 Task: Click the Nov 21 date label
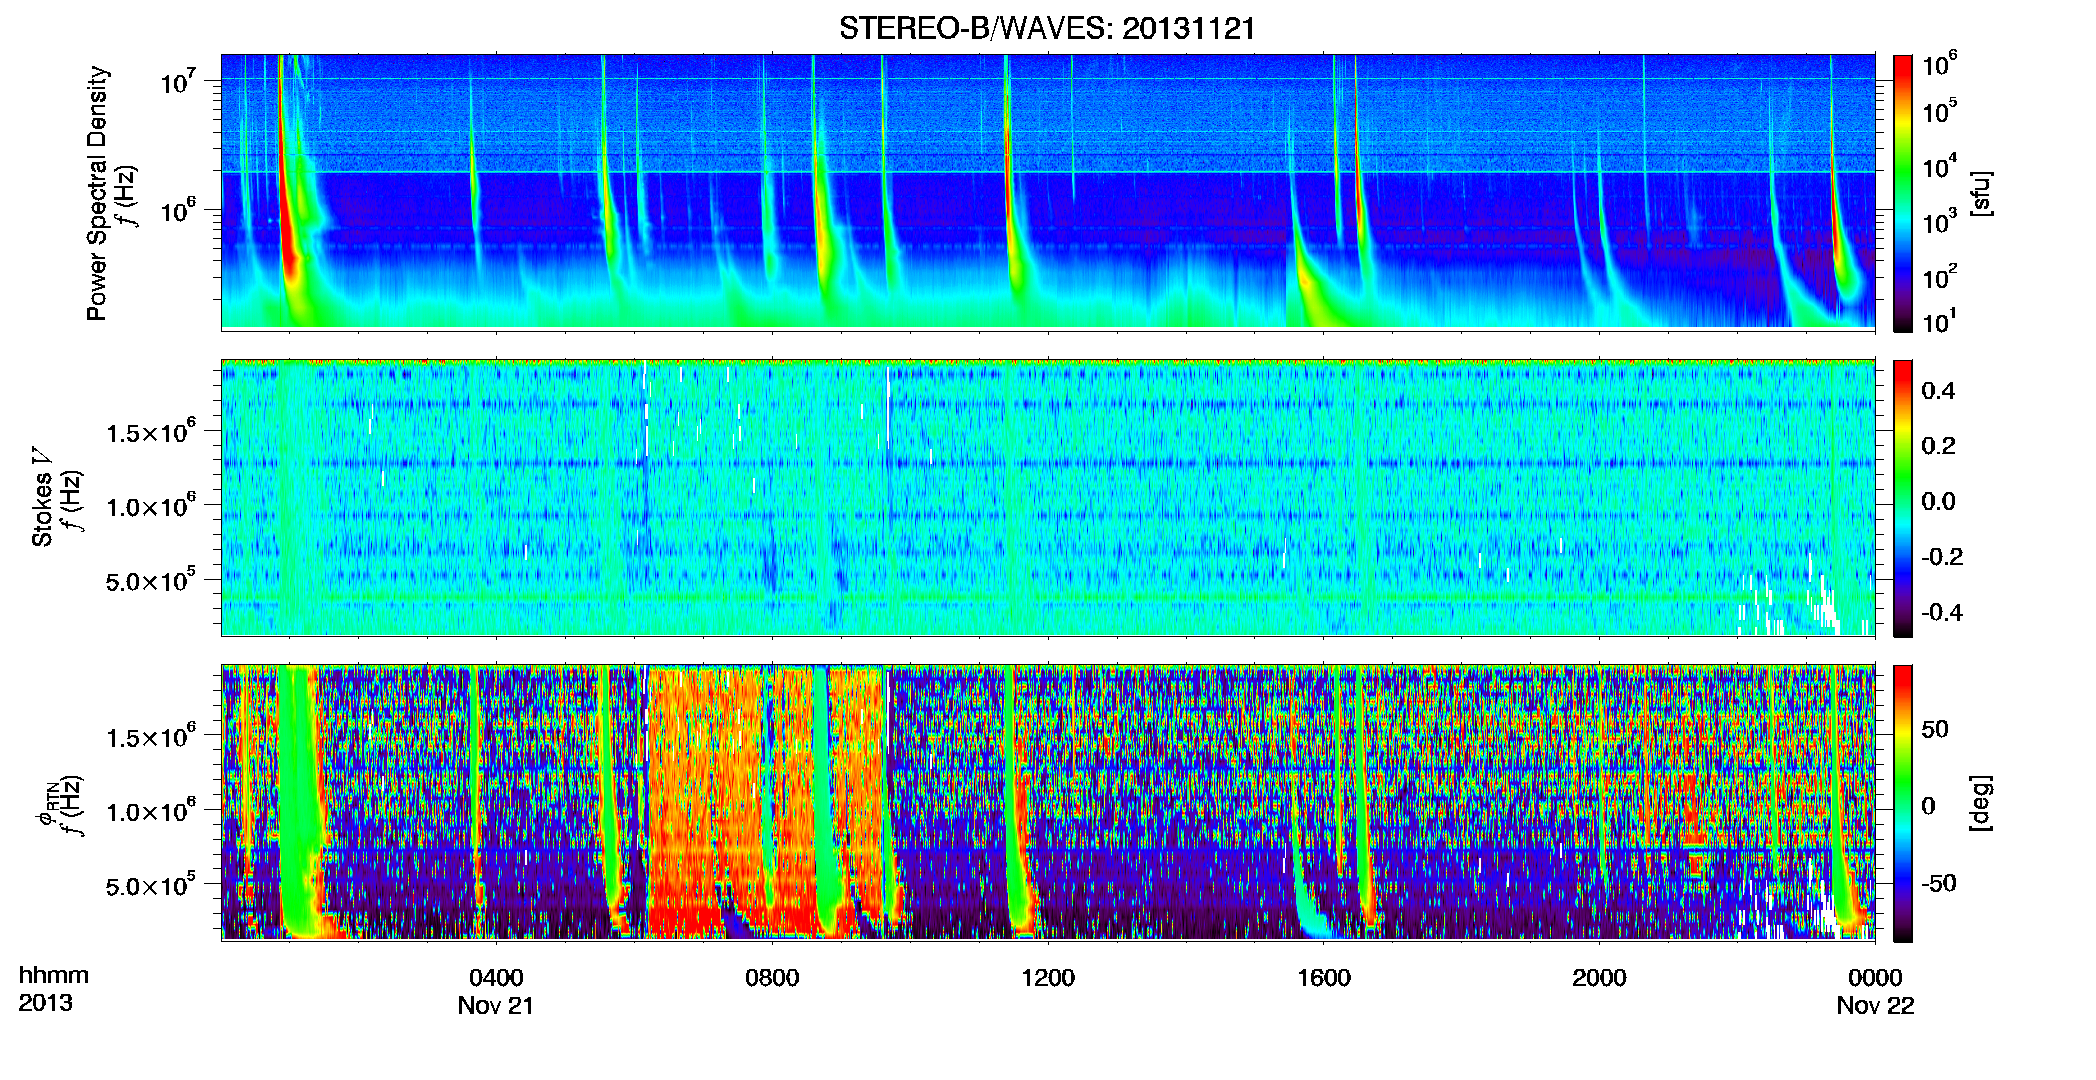point(496,1006)
